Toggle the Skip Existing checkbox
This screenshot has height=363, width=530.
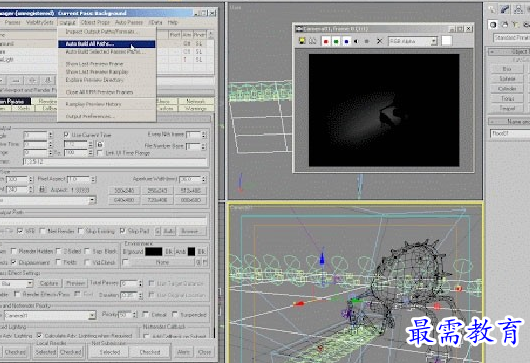tap(81, 231)
